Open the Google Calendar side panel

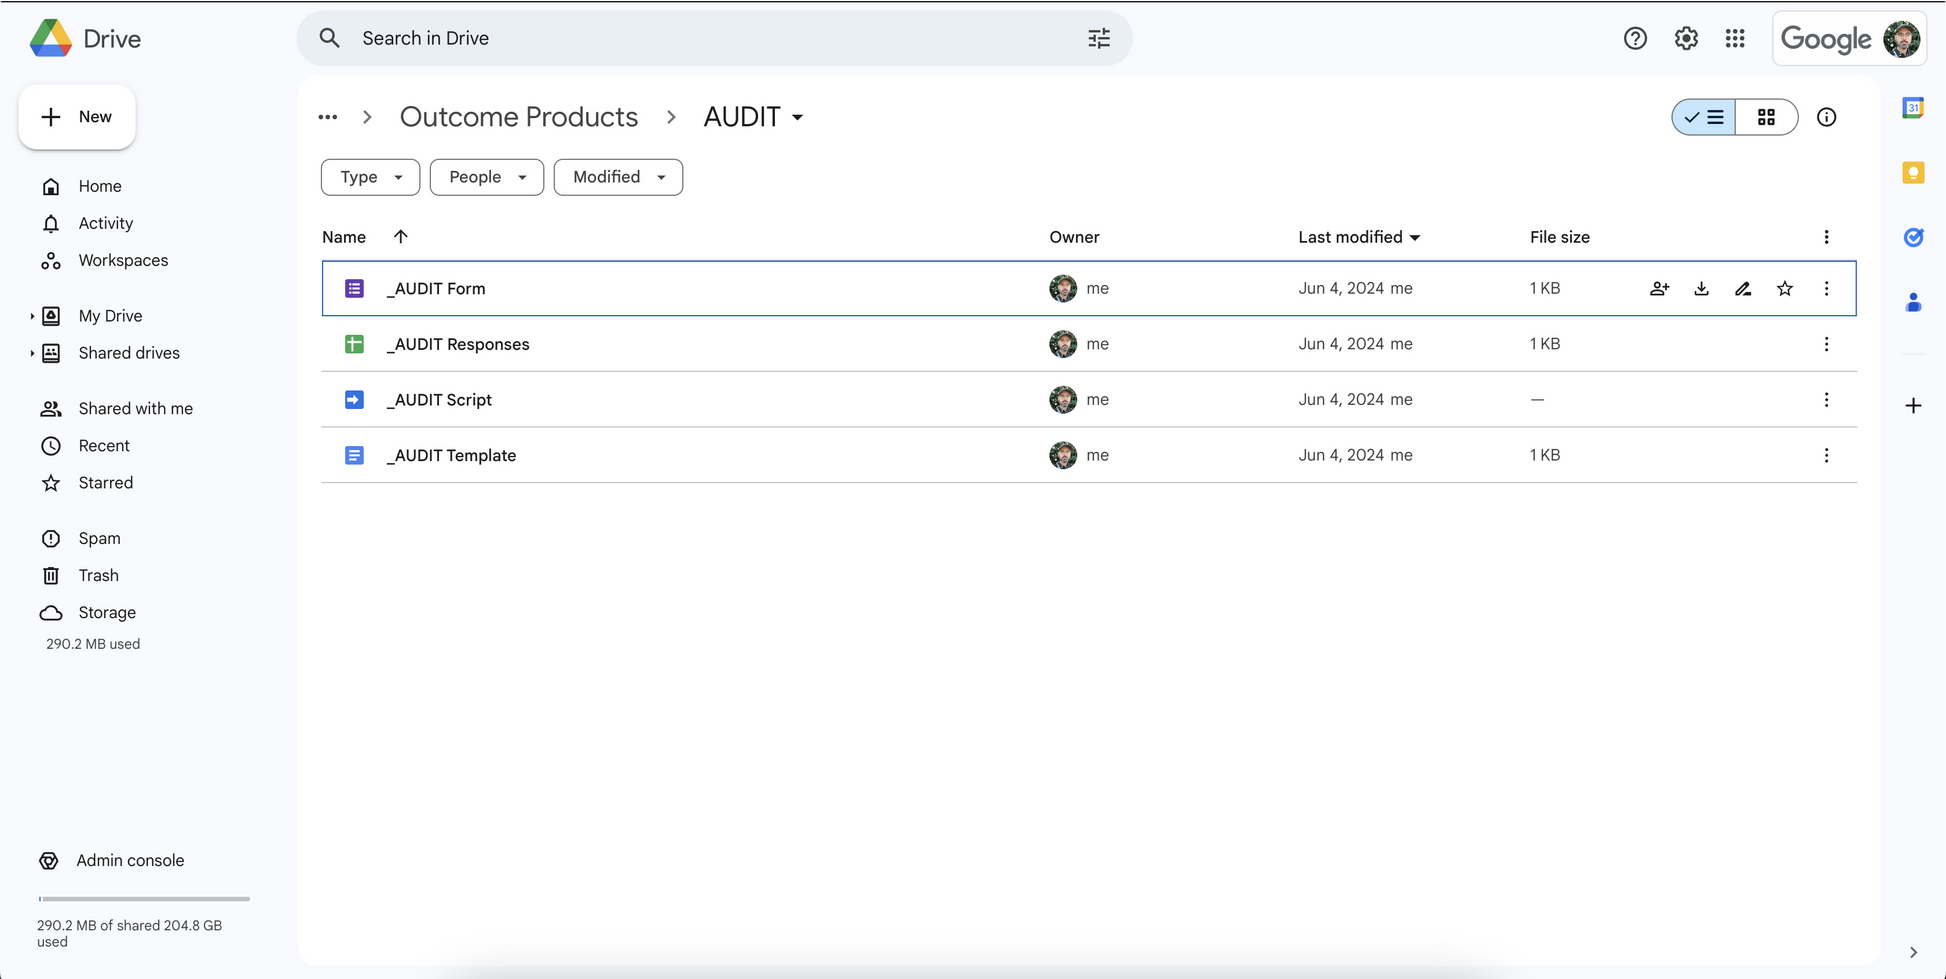point(1913,108)
